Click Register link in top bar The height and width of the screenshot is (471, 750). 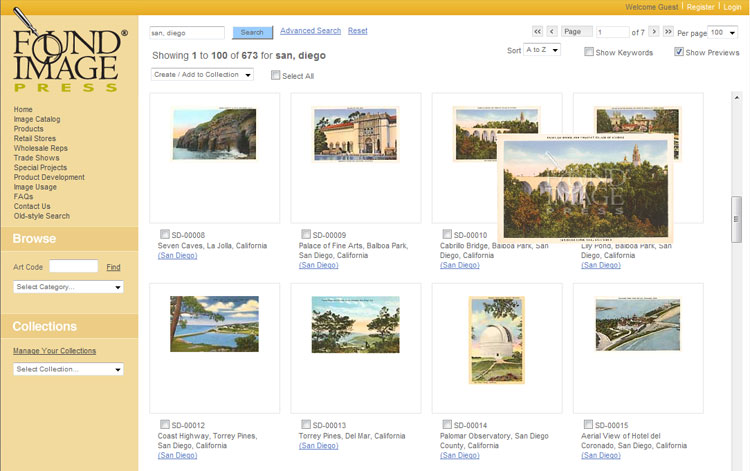coord(701,7)
